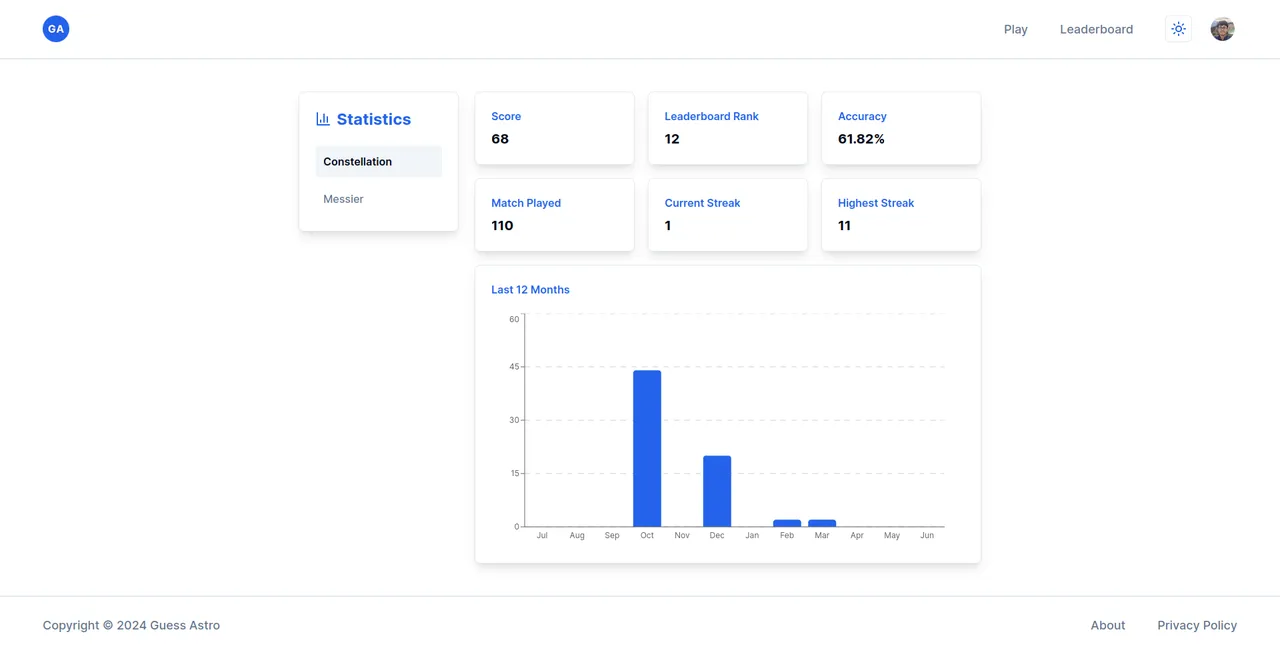Select the December bar in the chart

[x=717, y=490]
